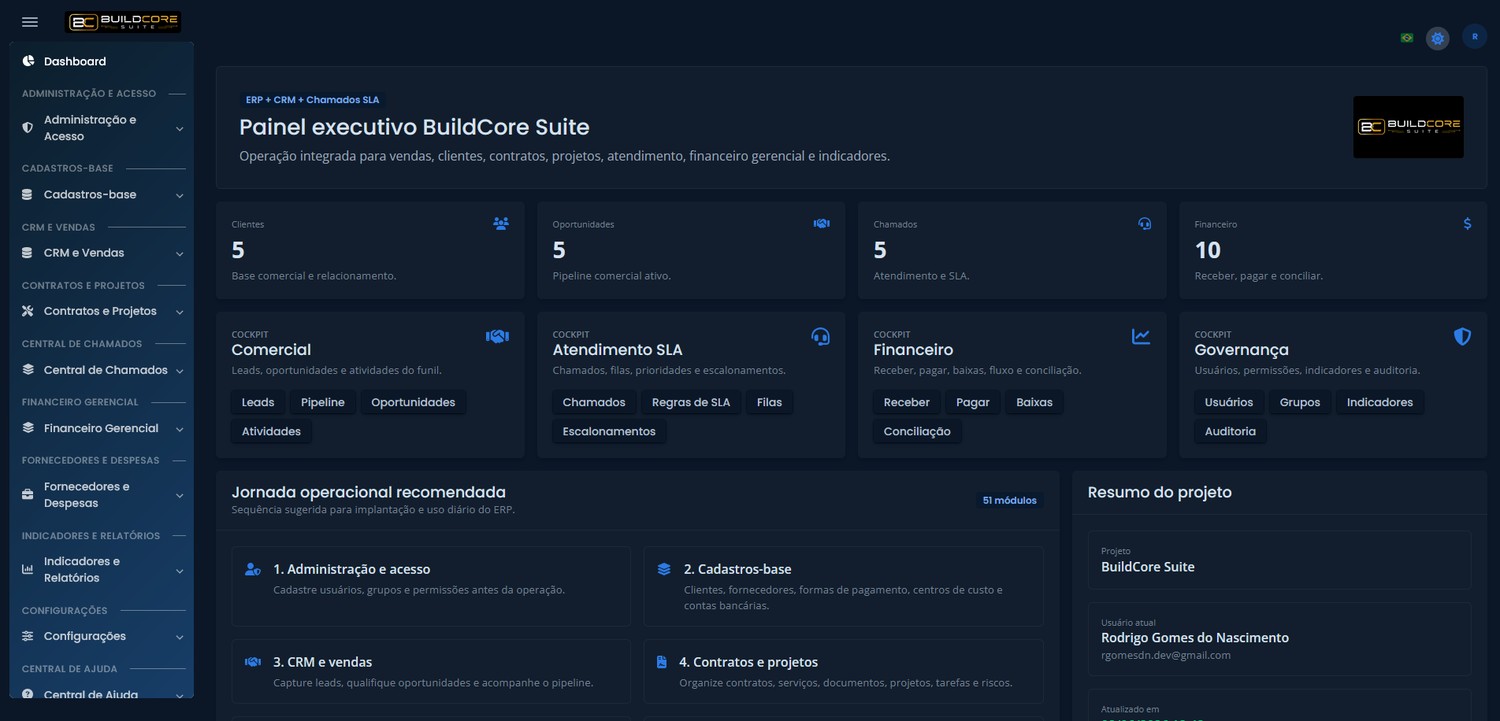Open the Auditoria button
The height and width of the screenshot is (721, 1500).
1230,431
